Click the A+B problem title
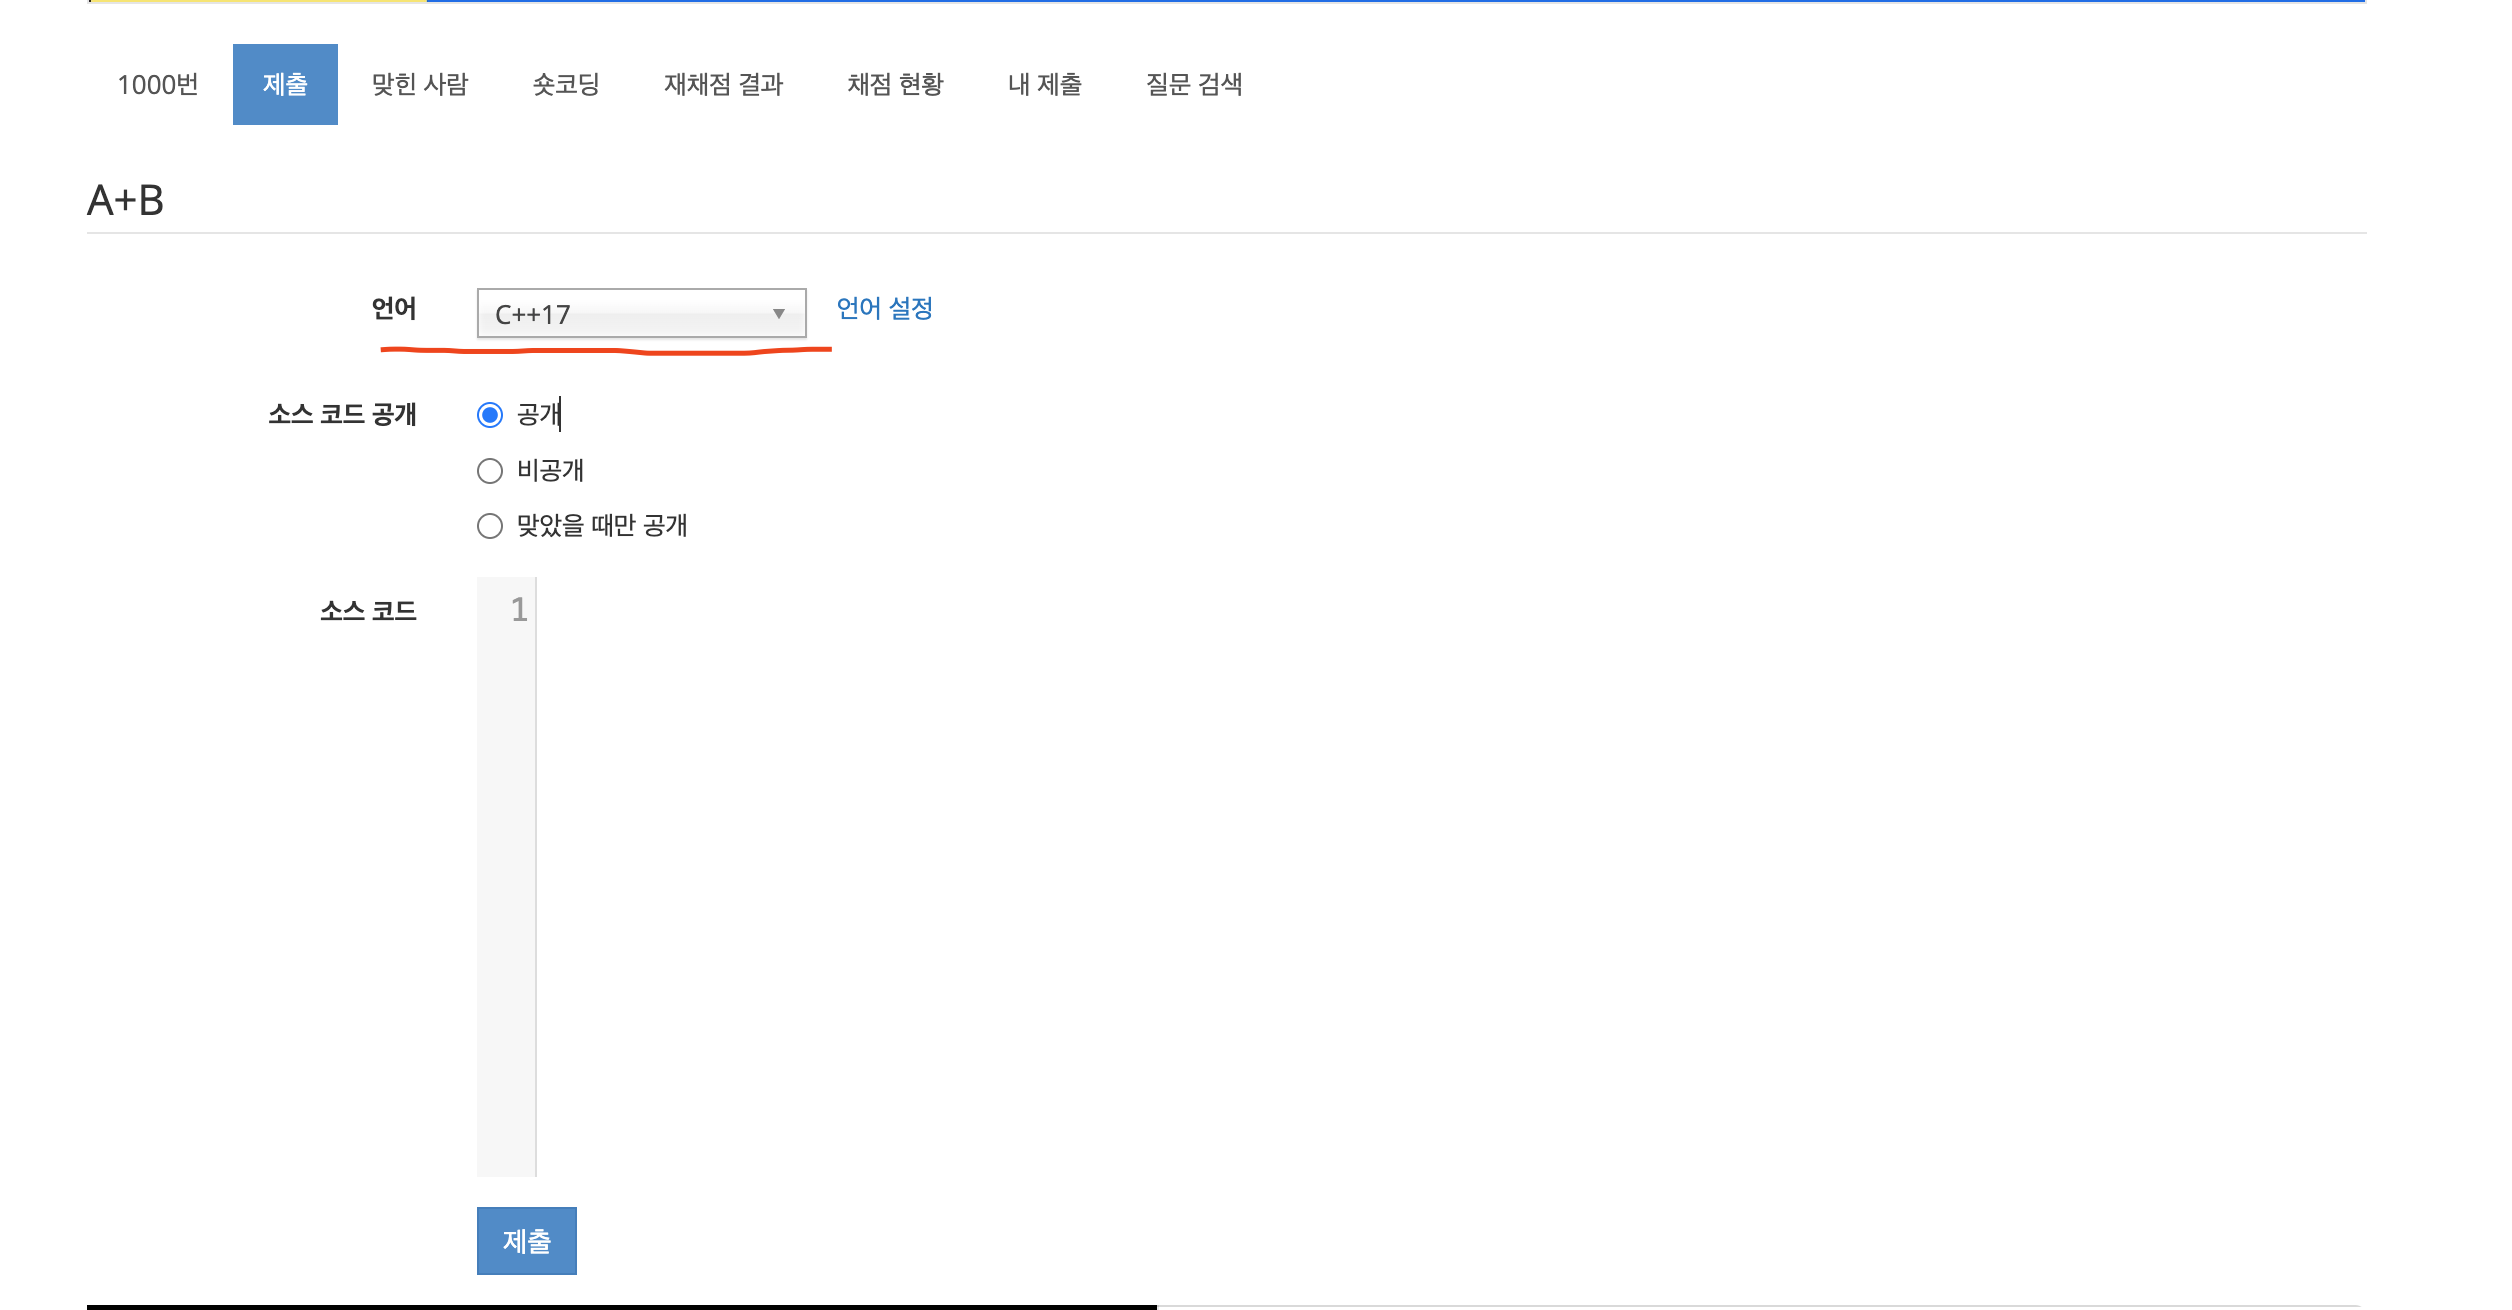The width and height of the screenshot is (2512, 1310). click(x=126, y=201)
